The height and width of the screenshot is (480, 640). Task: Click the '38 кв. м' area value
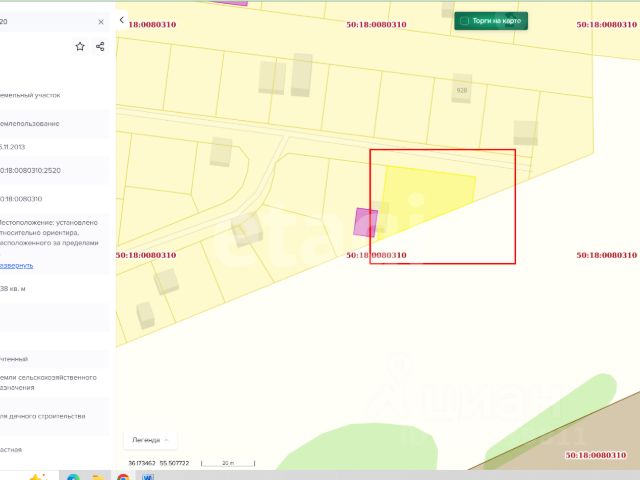[x=13, y=289]
